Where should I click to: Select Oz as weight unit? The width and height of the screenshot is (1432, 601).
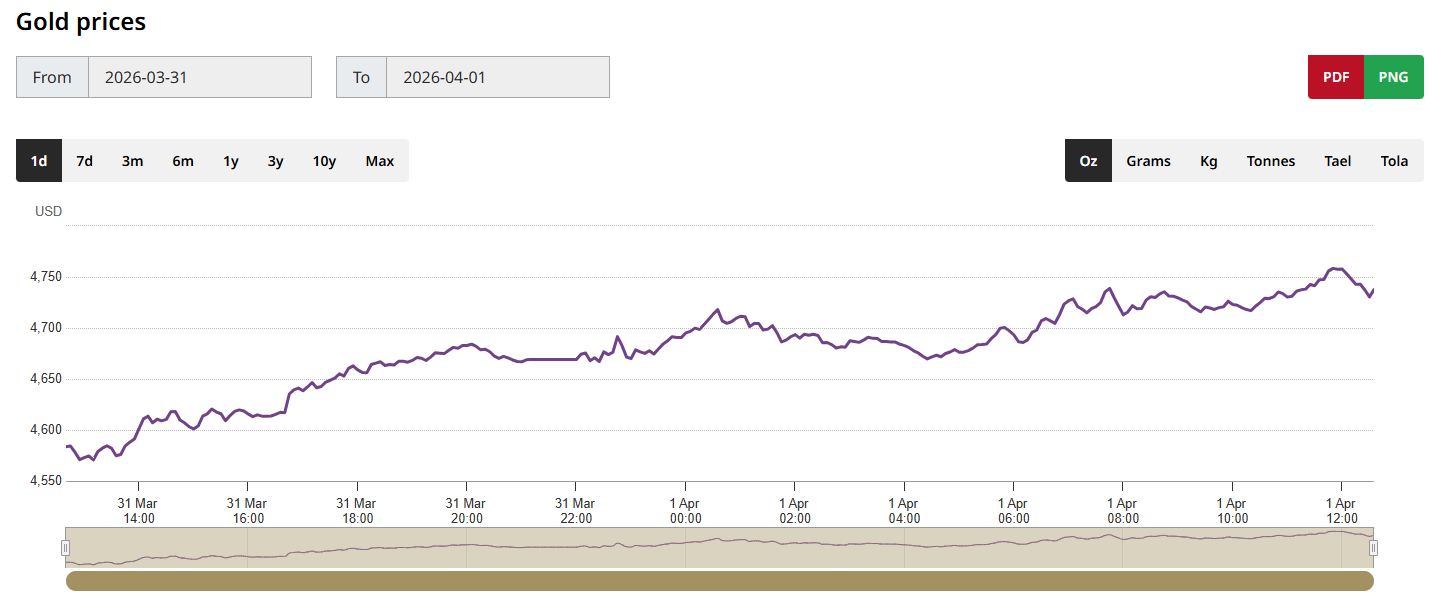1088,161
